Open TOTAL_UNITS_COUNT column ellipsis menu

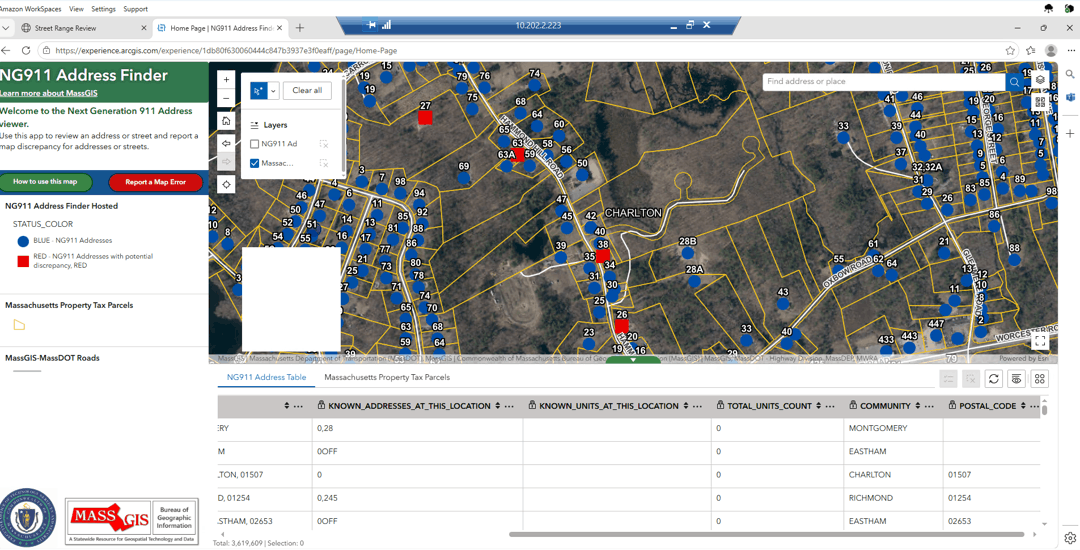click(x=830, y=406)
